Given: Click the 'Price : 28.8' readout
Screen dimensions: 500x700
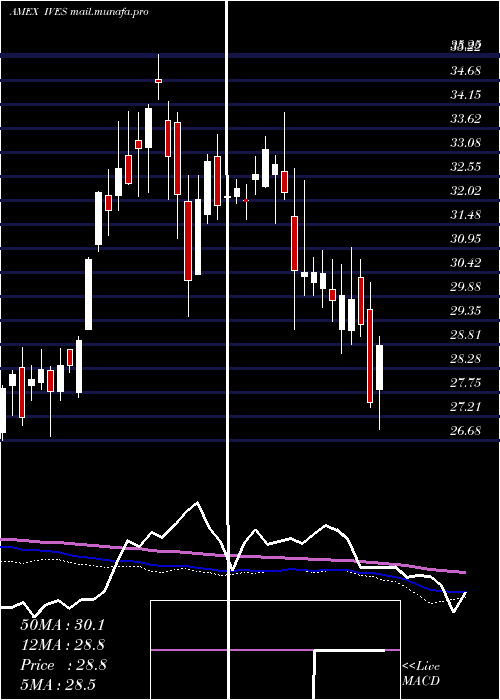Looking at the screenshot, I should click(63, 665).
